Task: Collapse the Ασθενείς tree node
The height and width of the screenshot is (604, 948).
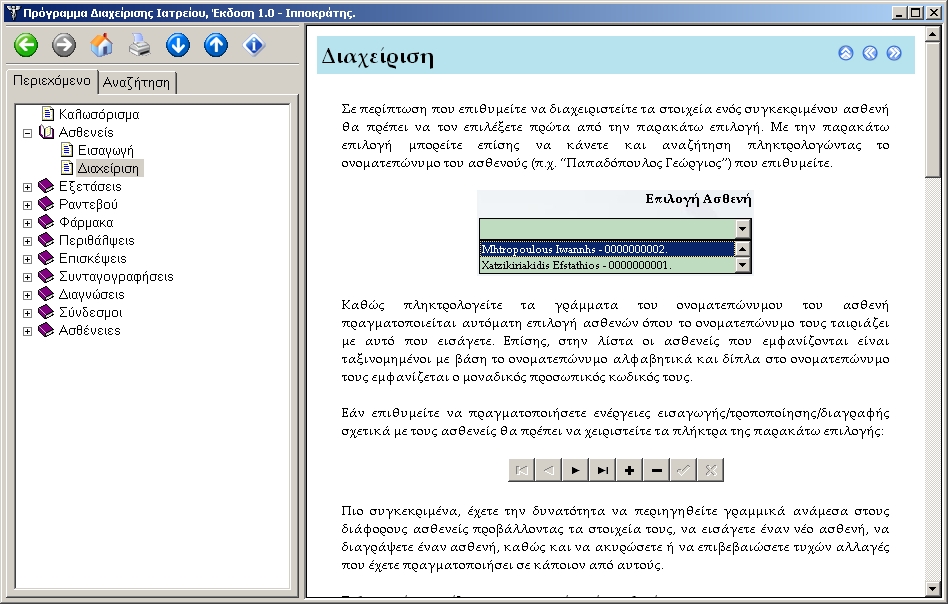Action: (28, 132)
